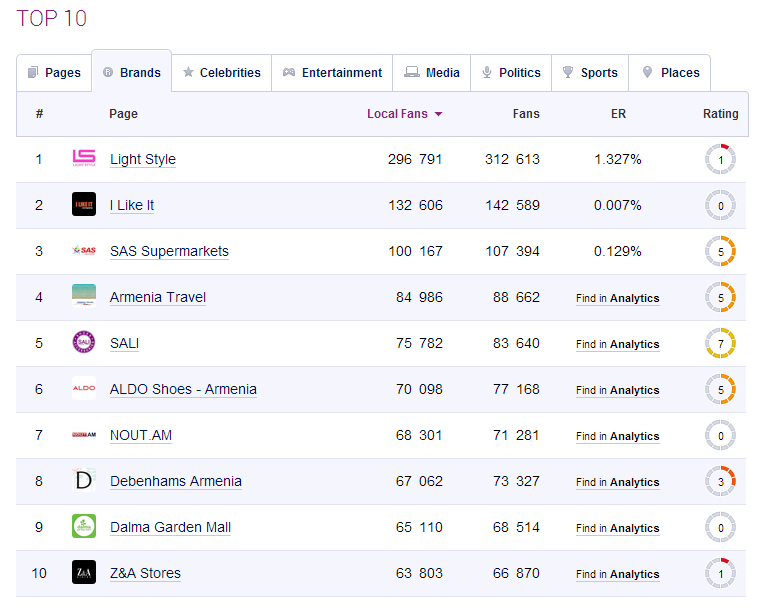
Task: Switch to the Celebrities tab
Action: coord(221,73)
